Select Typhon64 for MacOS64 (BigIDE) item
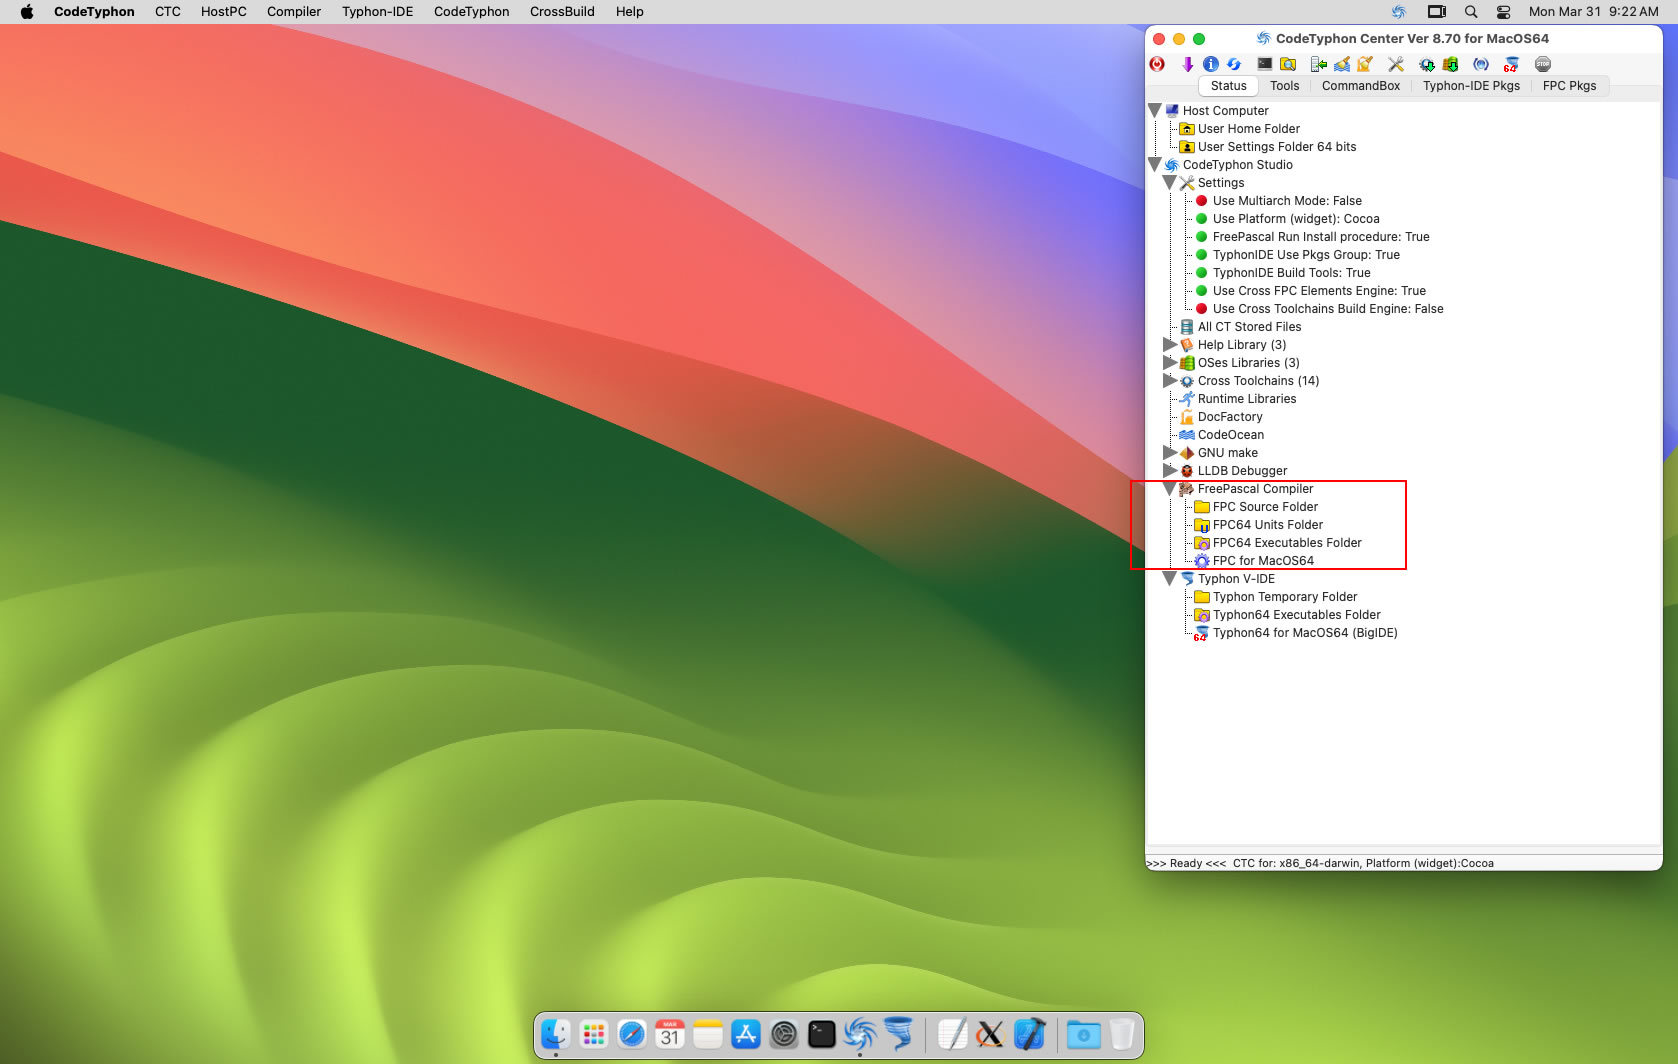The width and height of the screenshot is (1678, 1064). click(x=1305, y=633)
